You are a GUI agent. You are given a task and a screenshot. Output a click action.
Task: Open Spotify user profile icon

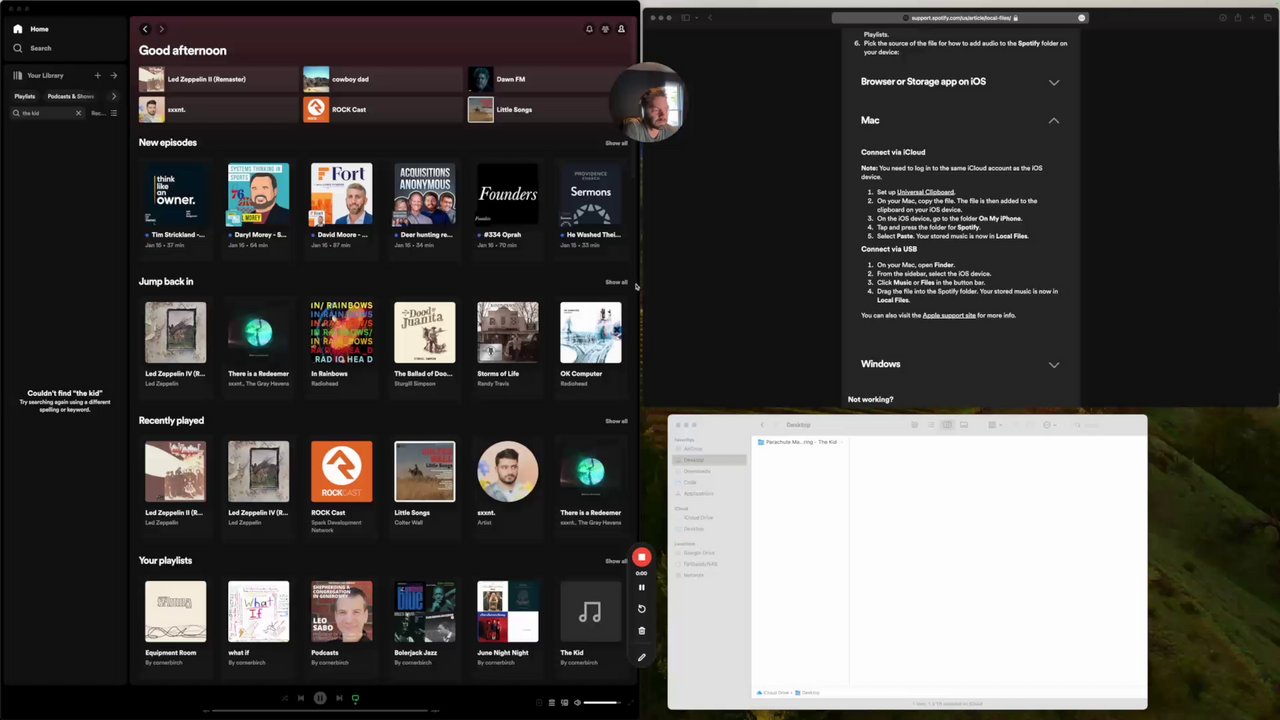621,29
